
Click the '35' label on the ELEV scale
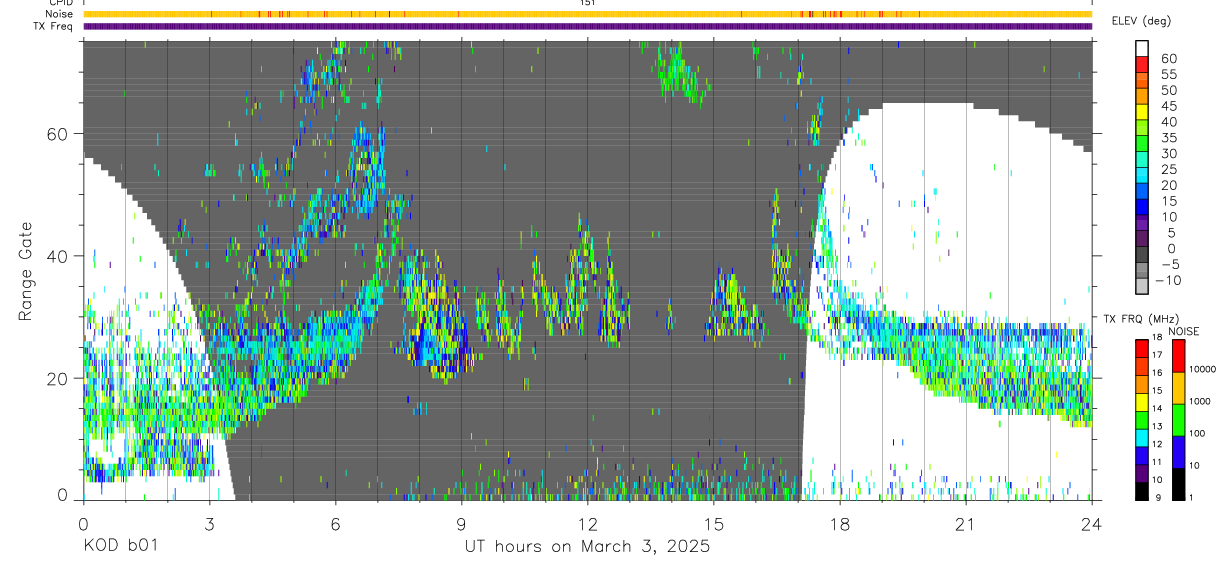pyautogui.click(x=1167, y=138)
